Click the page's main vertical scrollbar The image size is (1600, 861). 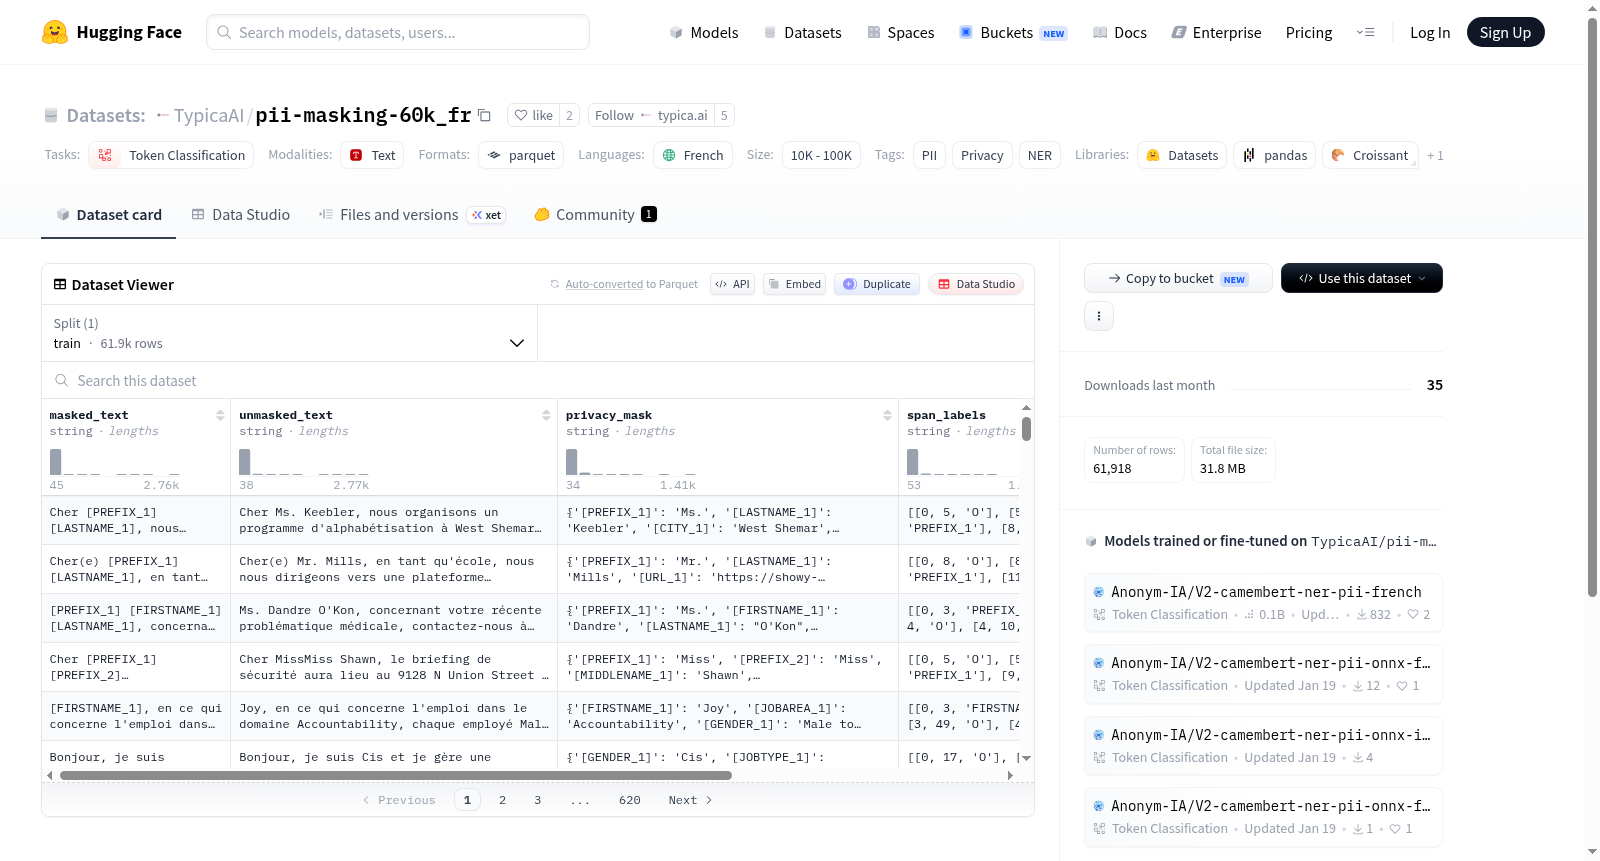(x=1592, y=306)
